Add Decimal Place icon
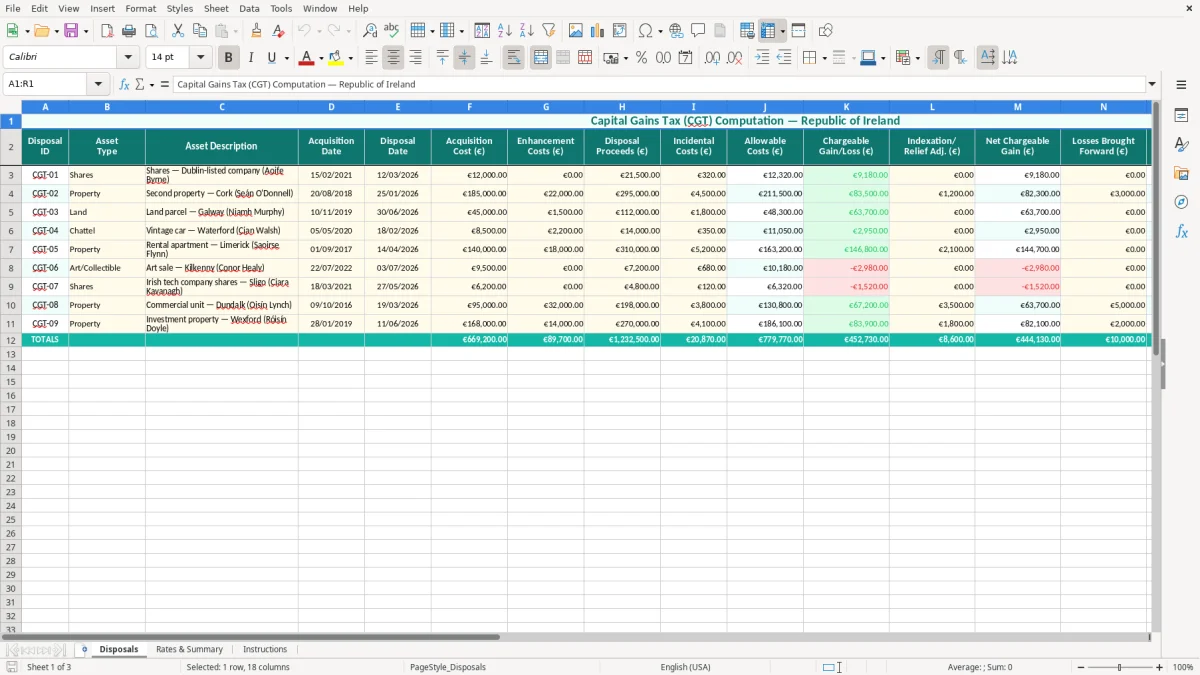The height and width of the screenshot is (675, 1200). pos(712,58)
